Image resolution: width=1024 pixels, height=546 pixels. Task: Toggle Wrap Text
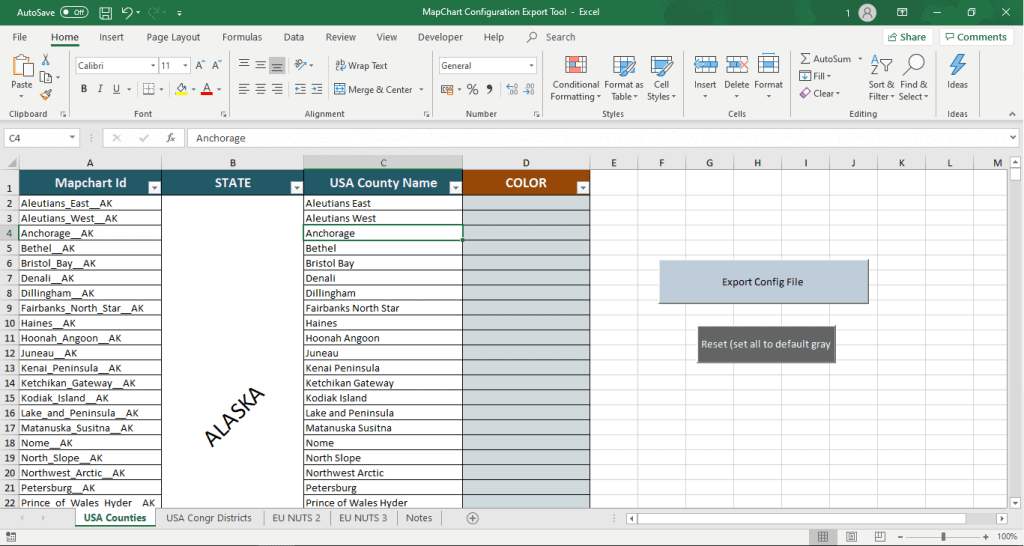click(x=361, y=65)
